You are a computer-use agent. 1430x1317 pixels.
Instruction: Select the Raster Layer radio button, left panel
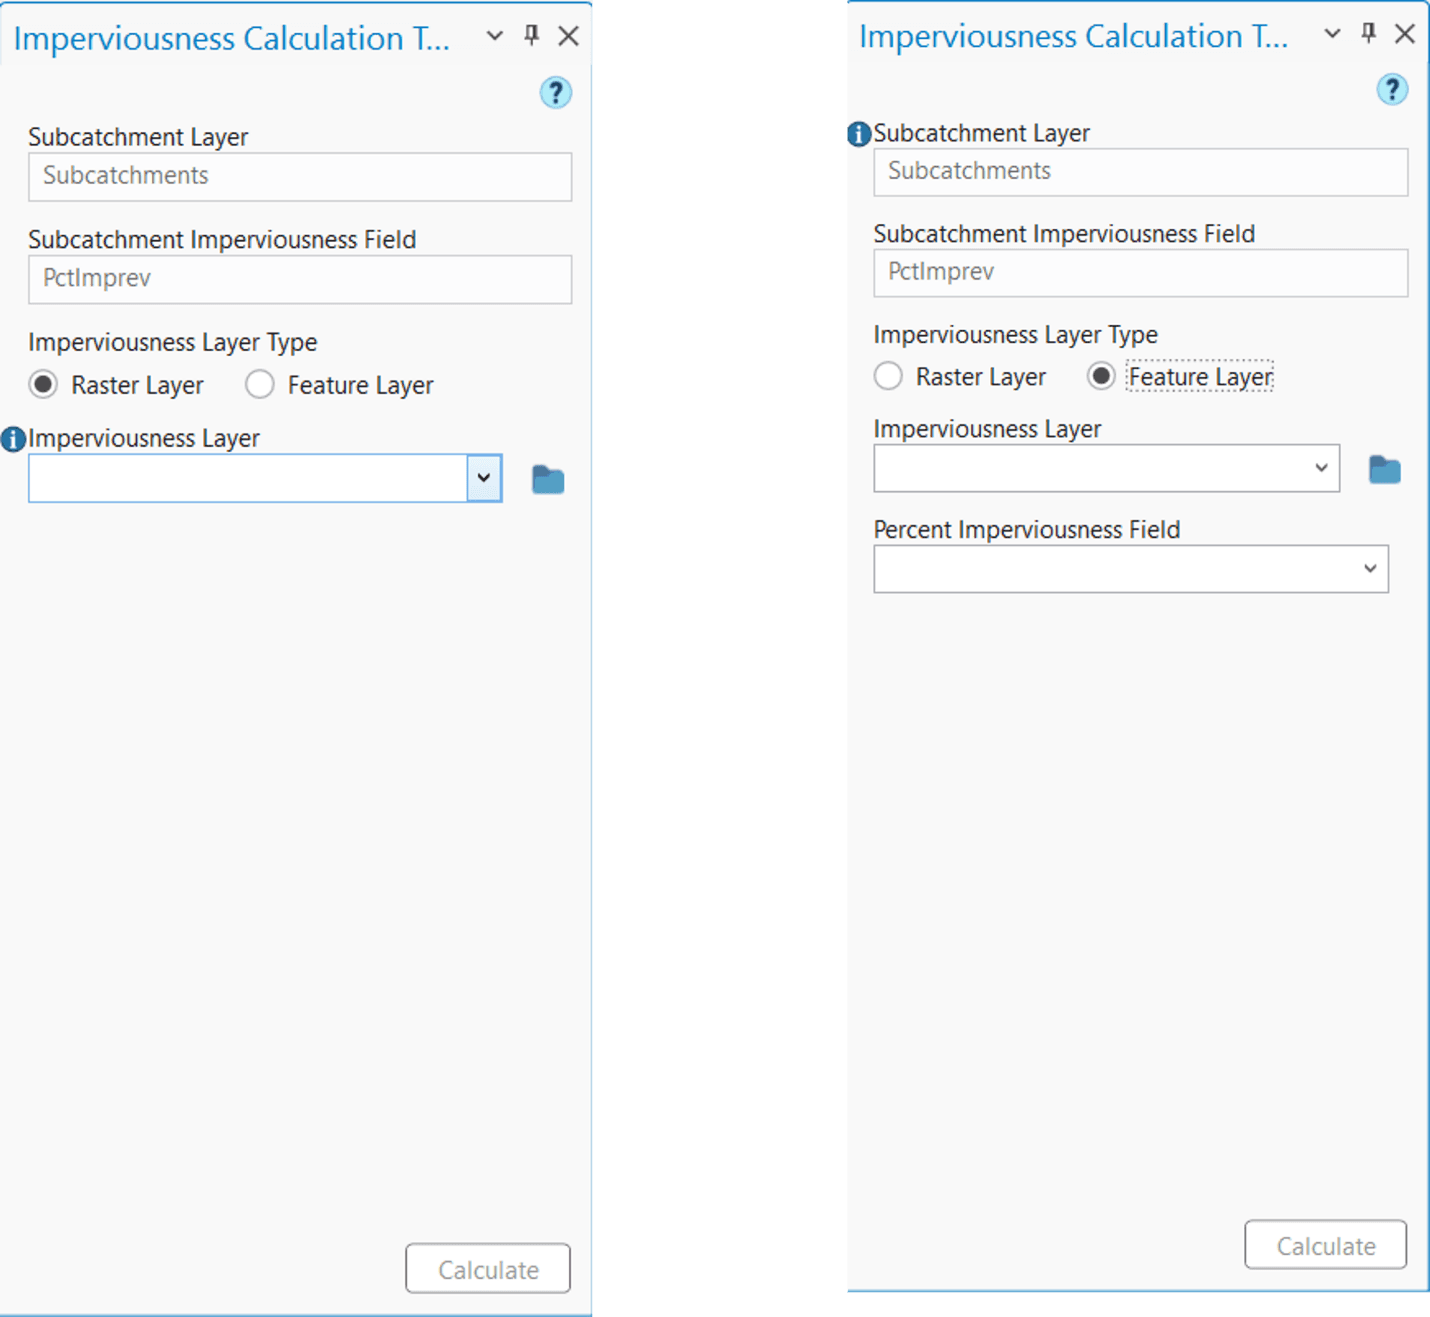click(43, 384)
